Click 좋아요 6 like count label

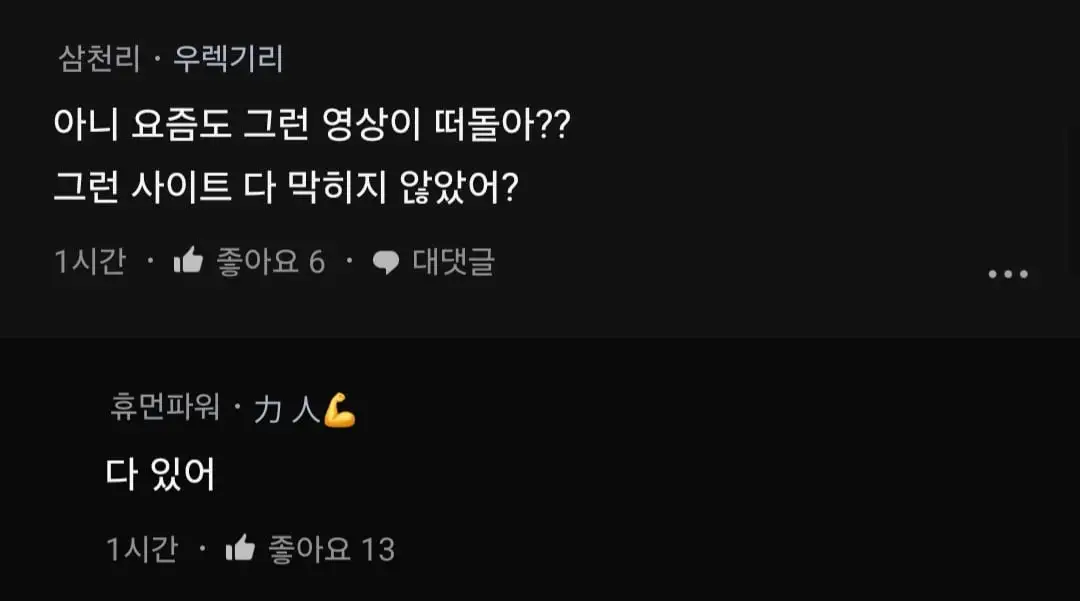click(271, 262)
